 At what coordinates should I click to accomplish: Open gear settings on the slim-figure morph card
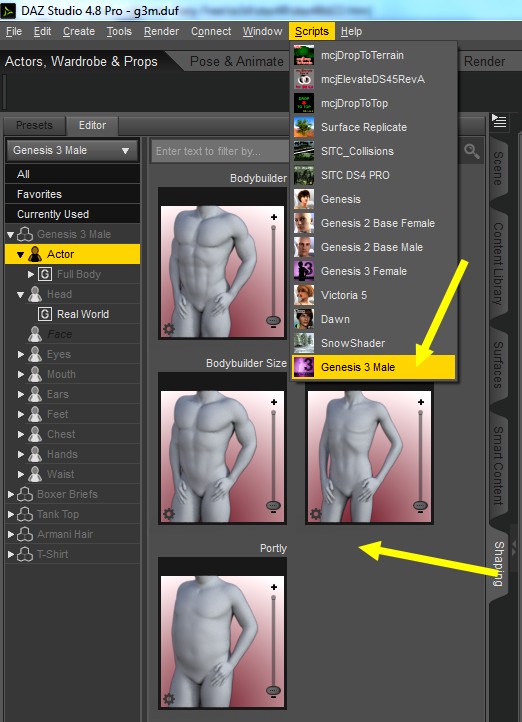coord(315,513)
